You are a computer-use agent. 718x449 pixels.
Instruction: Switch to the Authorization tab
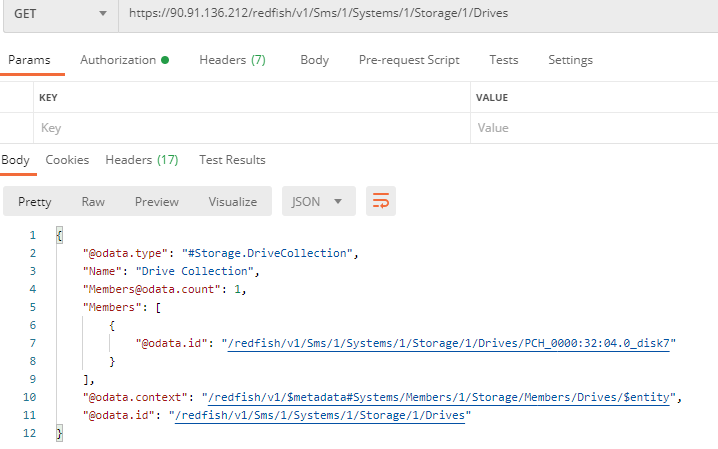pos(124,60)
